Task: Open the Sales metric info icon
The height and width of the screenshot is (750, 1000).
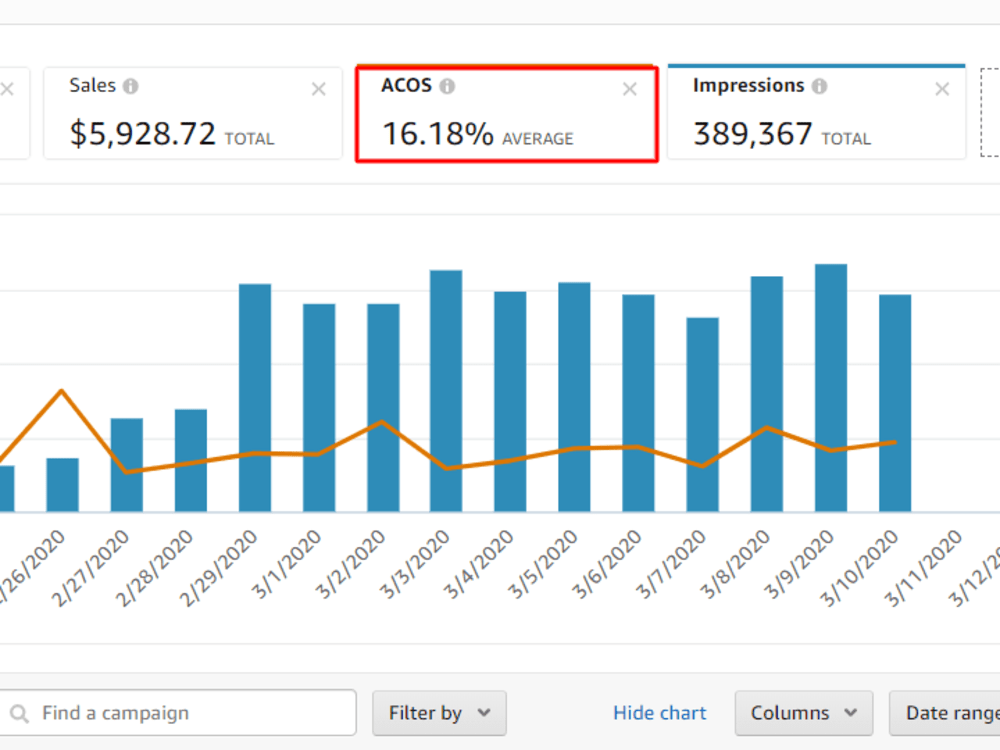Action: point(131,86)
